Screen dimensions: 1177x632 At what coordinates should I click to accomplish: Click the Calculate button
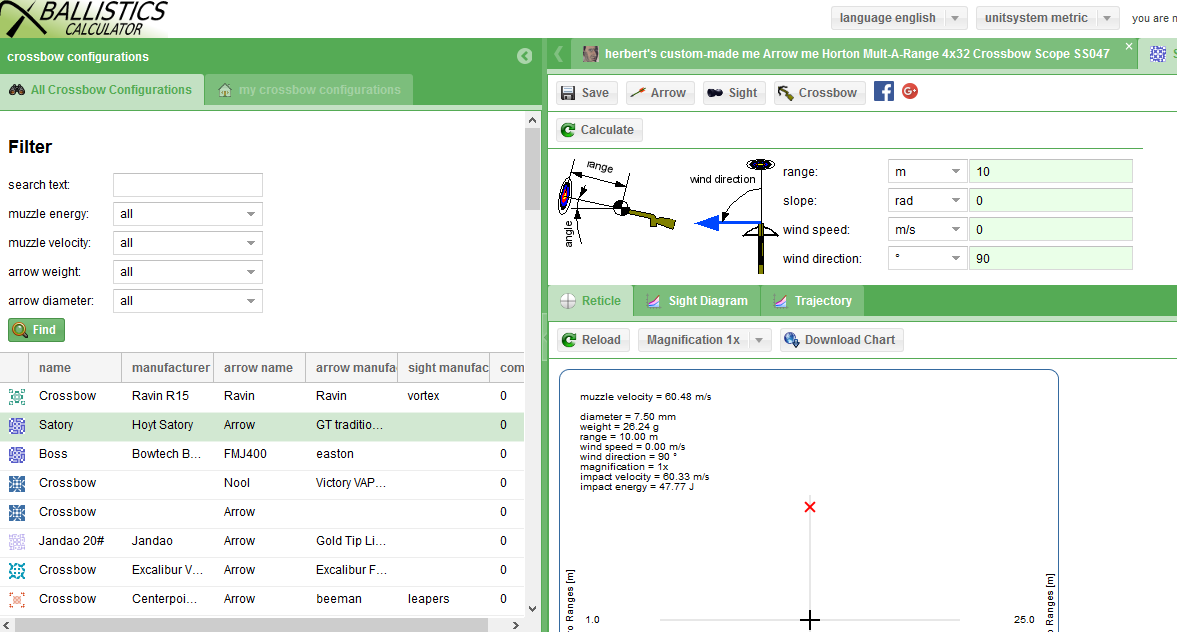point(599,130)
